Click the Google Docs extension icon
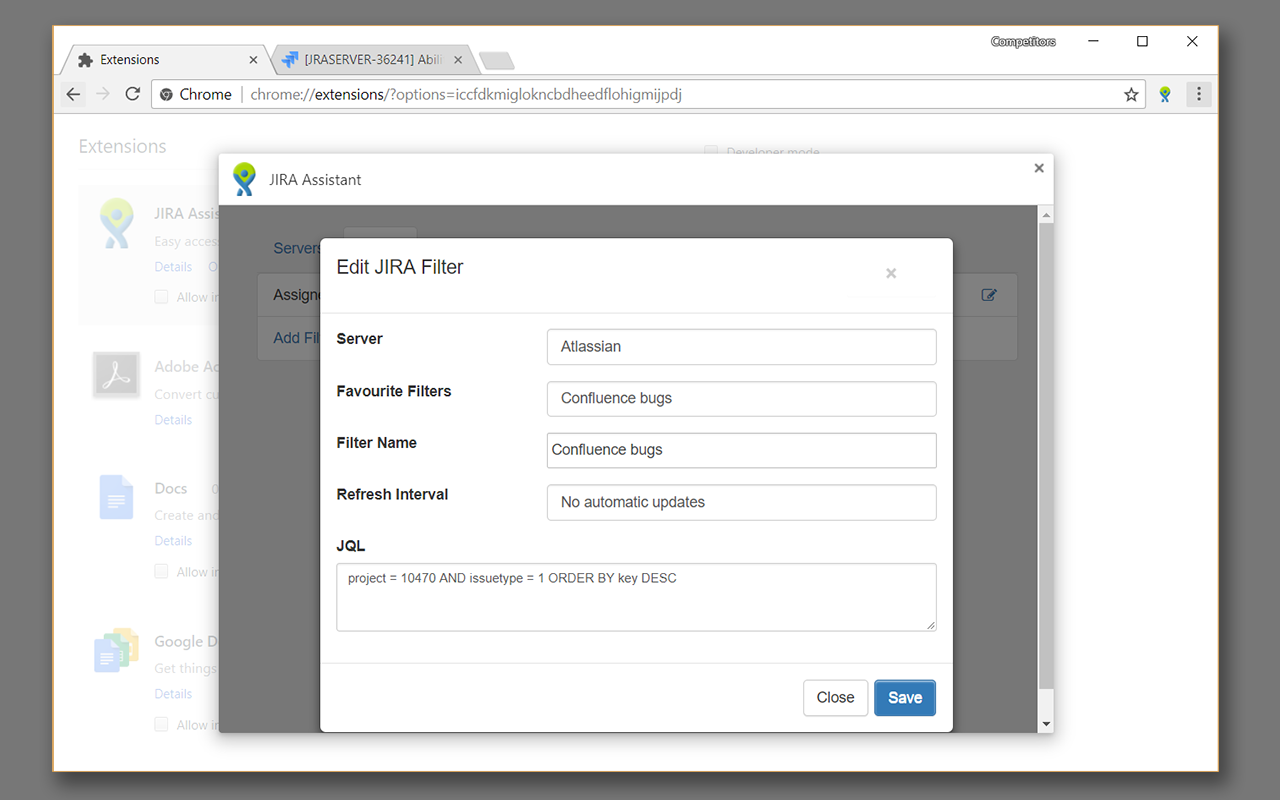 click(116, 650)
